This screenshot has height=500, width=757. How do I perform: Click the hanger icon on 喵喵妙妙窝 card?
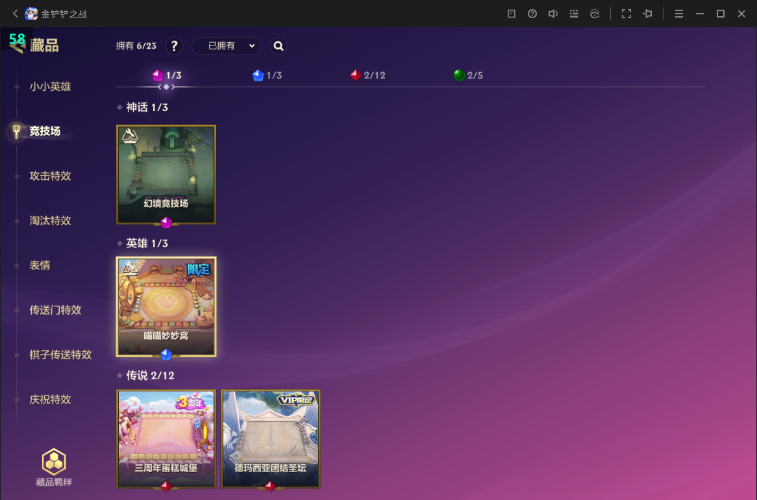129,267
